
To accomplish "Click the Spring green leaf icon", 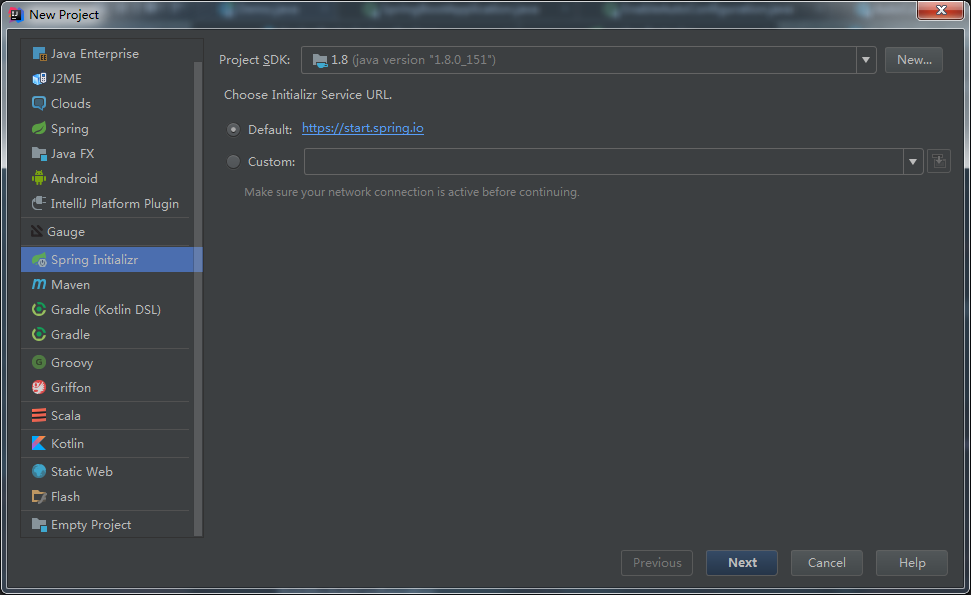I will [x=39, y=128].
